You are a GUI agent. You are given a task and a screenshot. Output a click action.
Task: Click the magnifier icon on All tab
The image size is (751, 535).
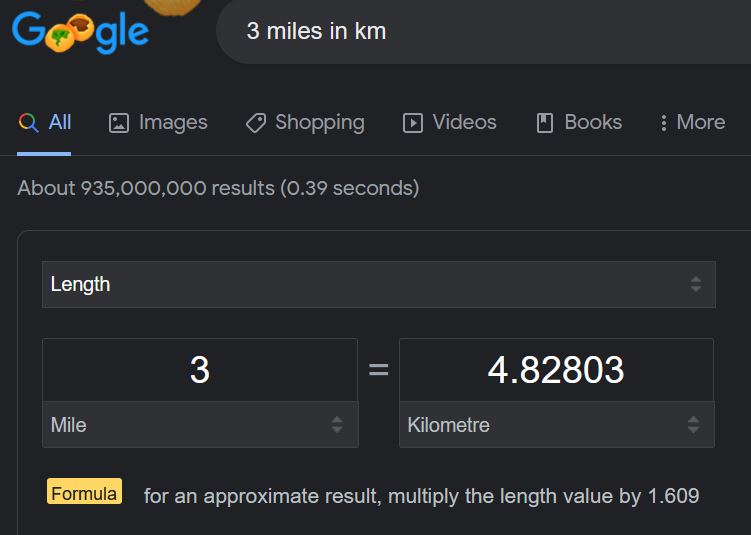(29, 123)
